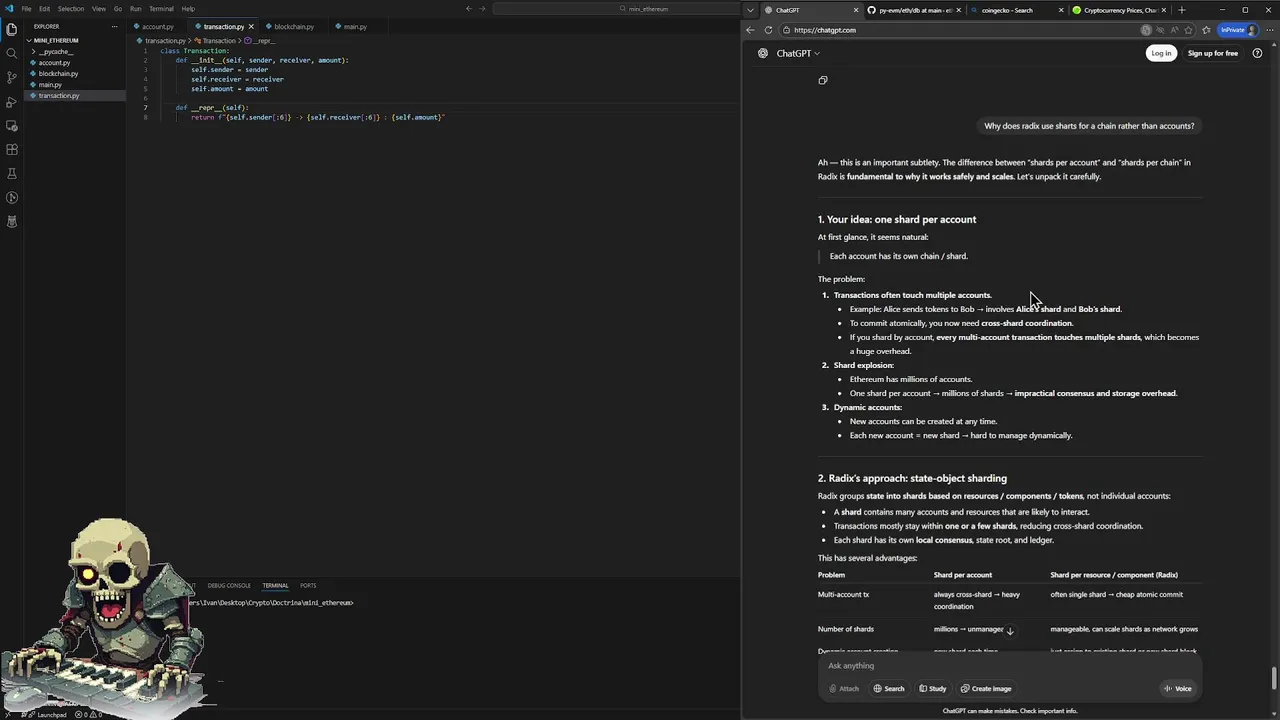The width and height of the screenshot is (1280, 720).
Task: Click the scroll-to-bottom arrow in chat
Action: point(1010,631)
